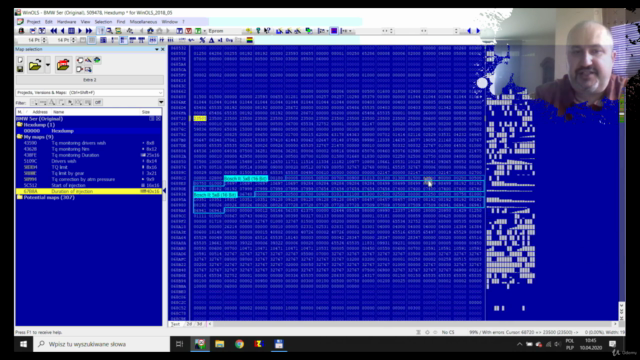Click the save floppy disk icon
Image resolution: width=640 pixels, height=360 pixels.
pyautogui.click(x=20, y=69)
